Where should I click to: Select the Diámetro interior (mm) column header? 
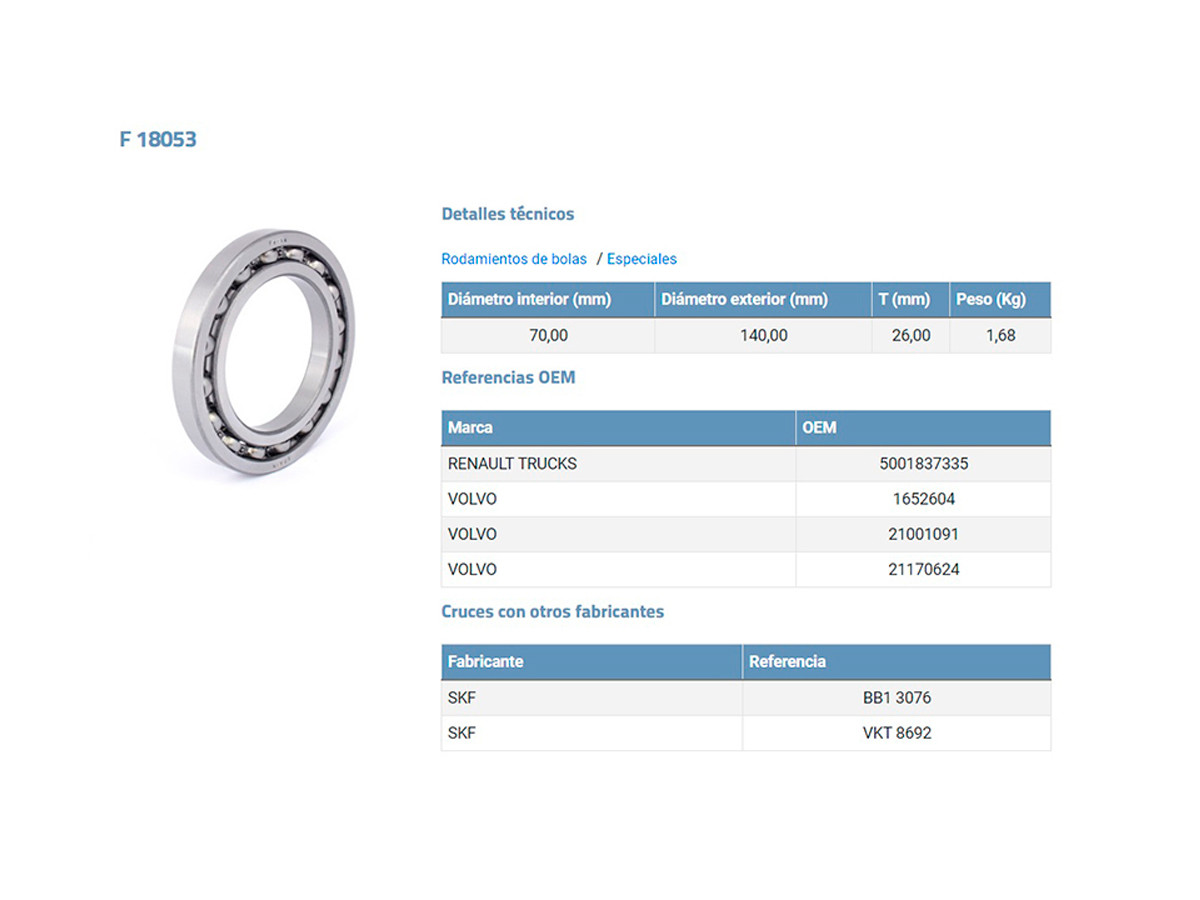pos(529,299)
